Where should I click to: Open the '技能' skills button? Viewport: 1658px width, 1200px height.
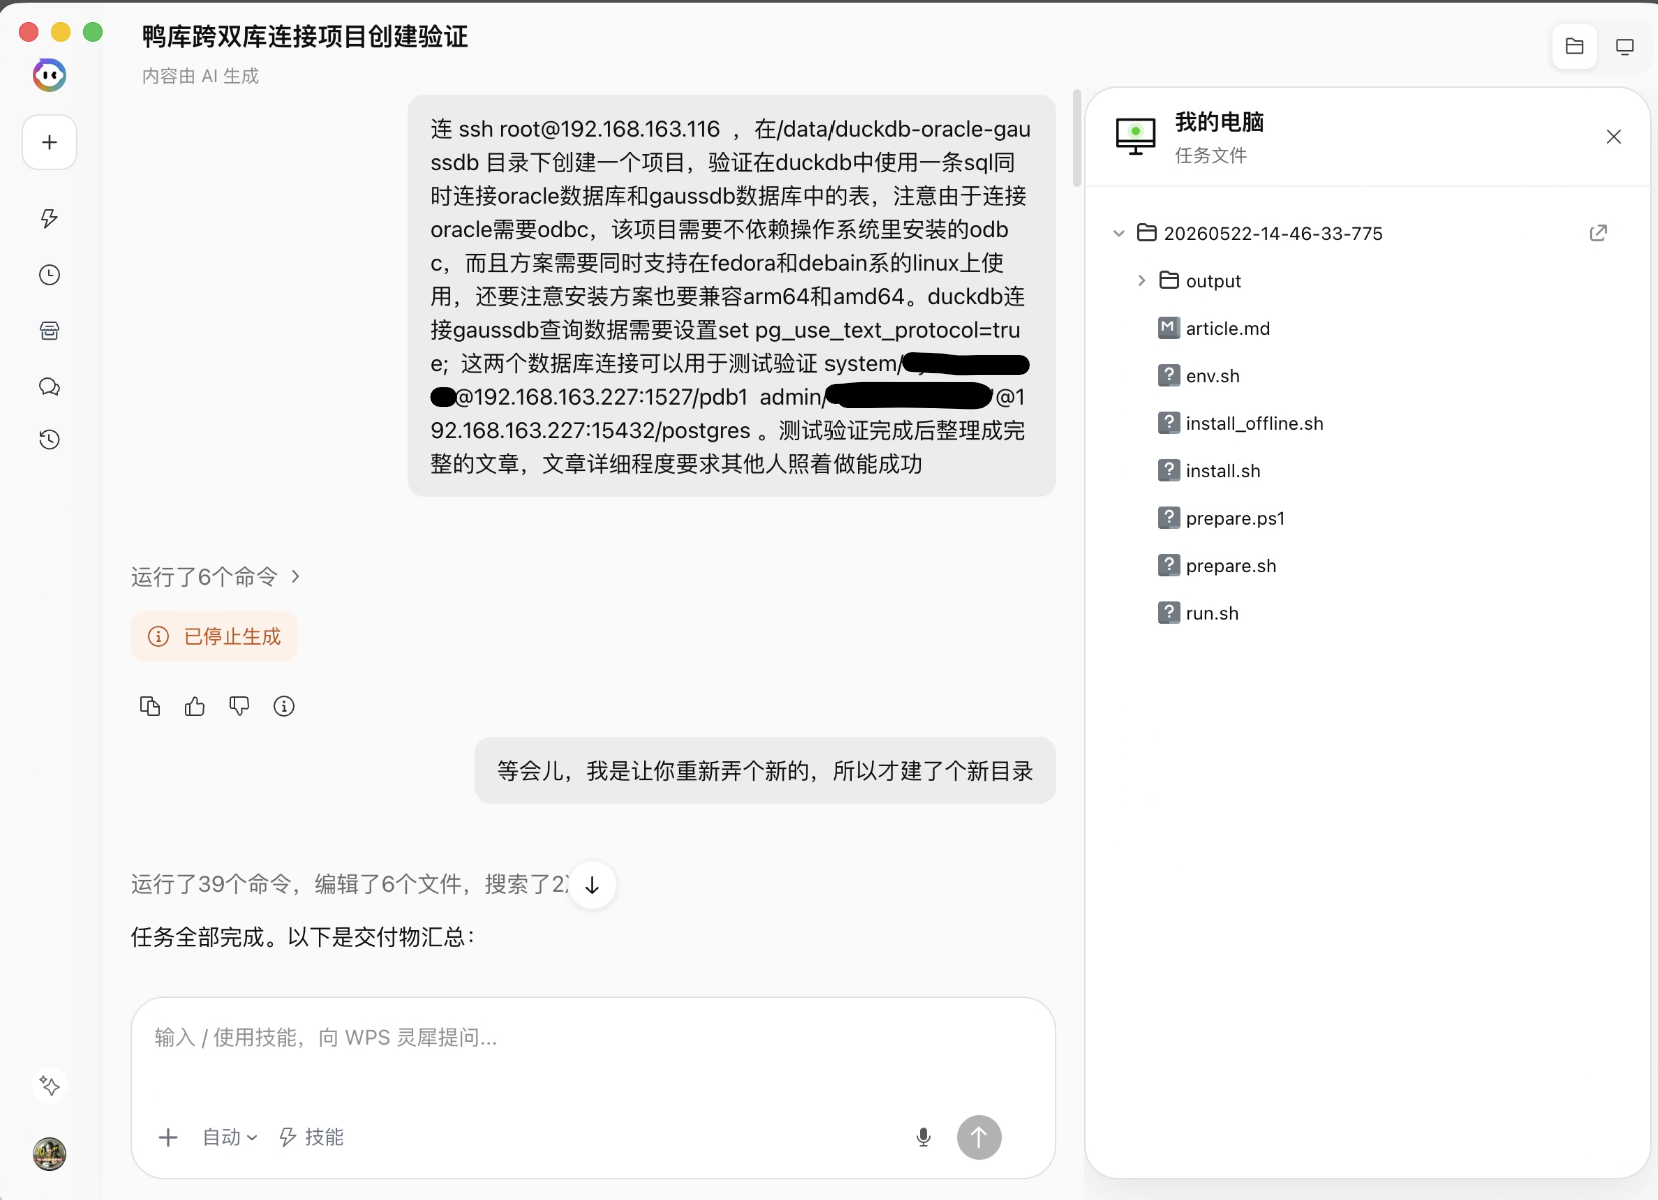pos(311,1137)
